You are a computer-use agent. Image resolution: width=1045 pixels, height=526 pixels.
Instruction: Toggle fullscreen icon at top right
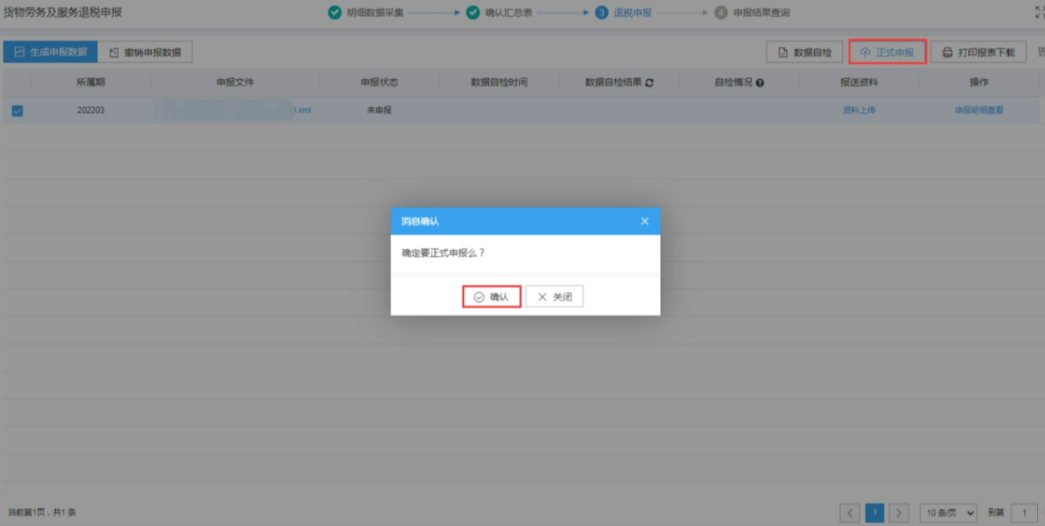[1039, 13]
